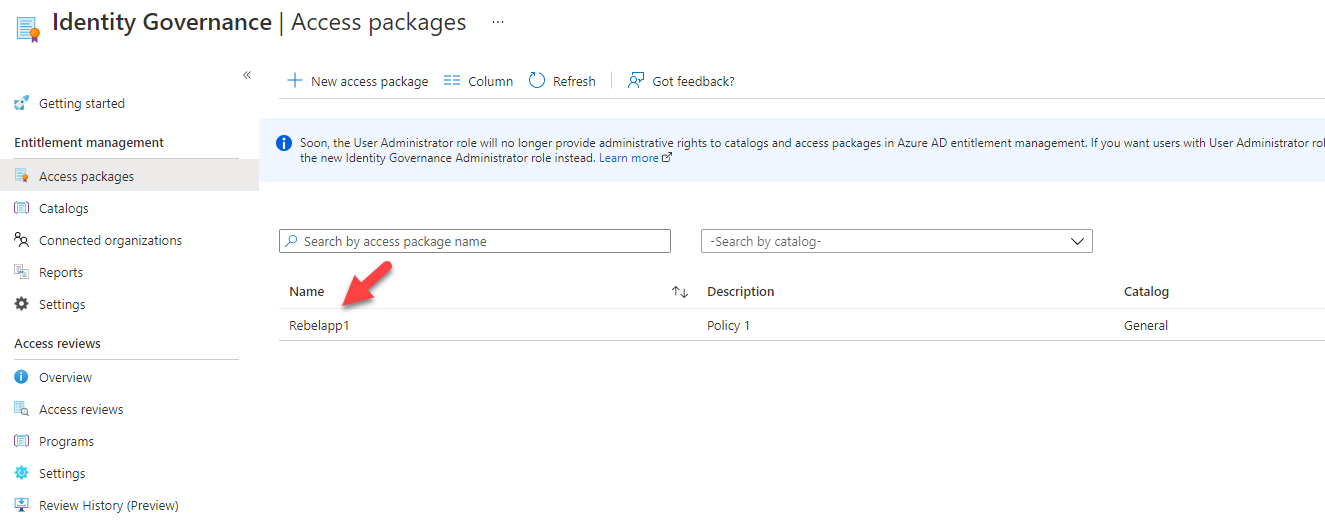Click the feedback person icon
The width and height of the screenshot is (1325, 521).
(x=636, y=80)
